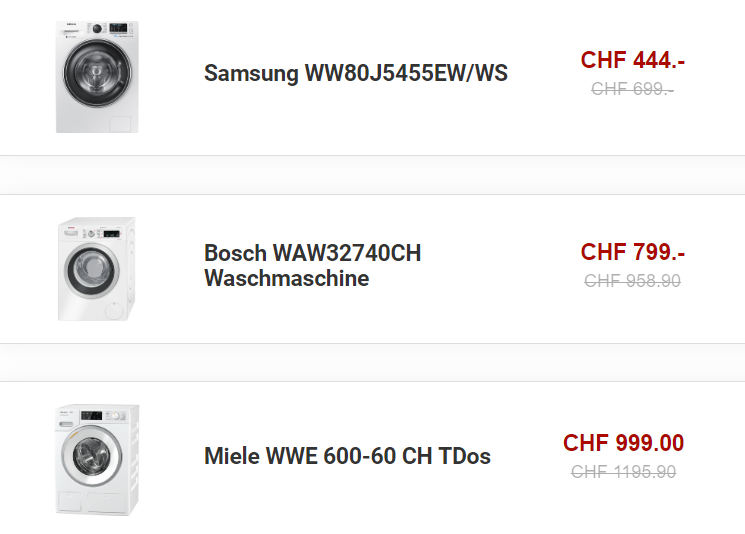
Task: Click the control dial on the Samsung image
Action: coord(97,29)
